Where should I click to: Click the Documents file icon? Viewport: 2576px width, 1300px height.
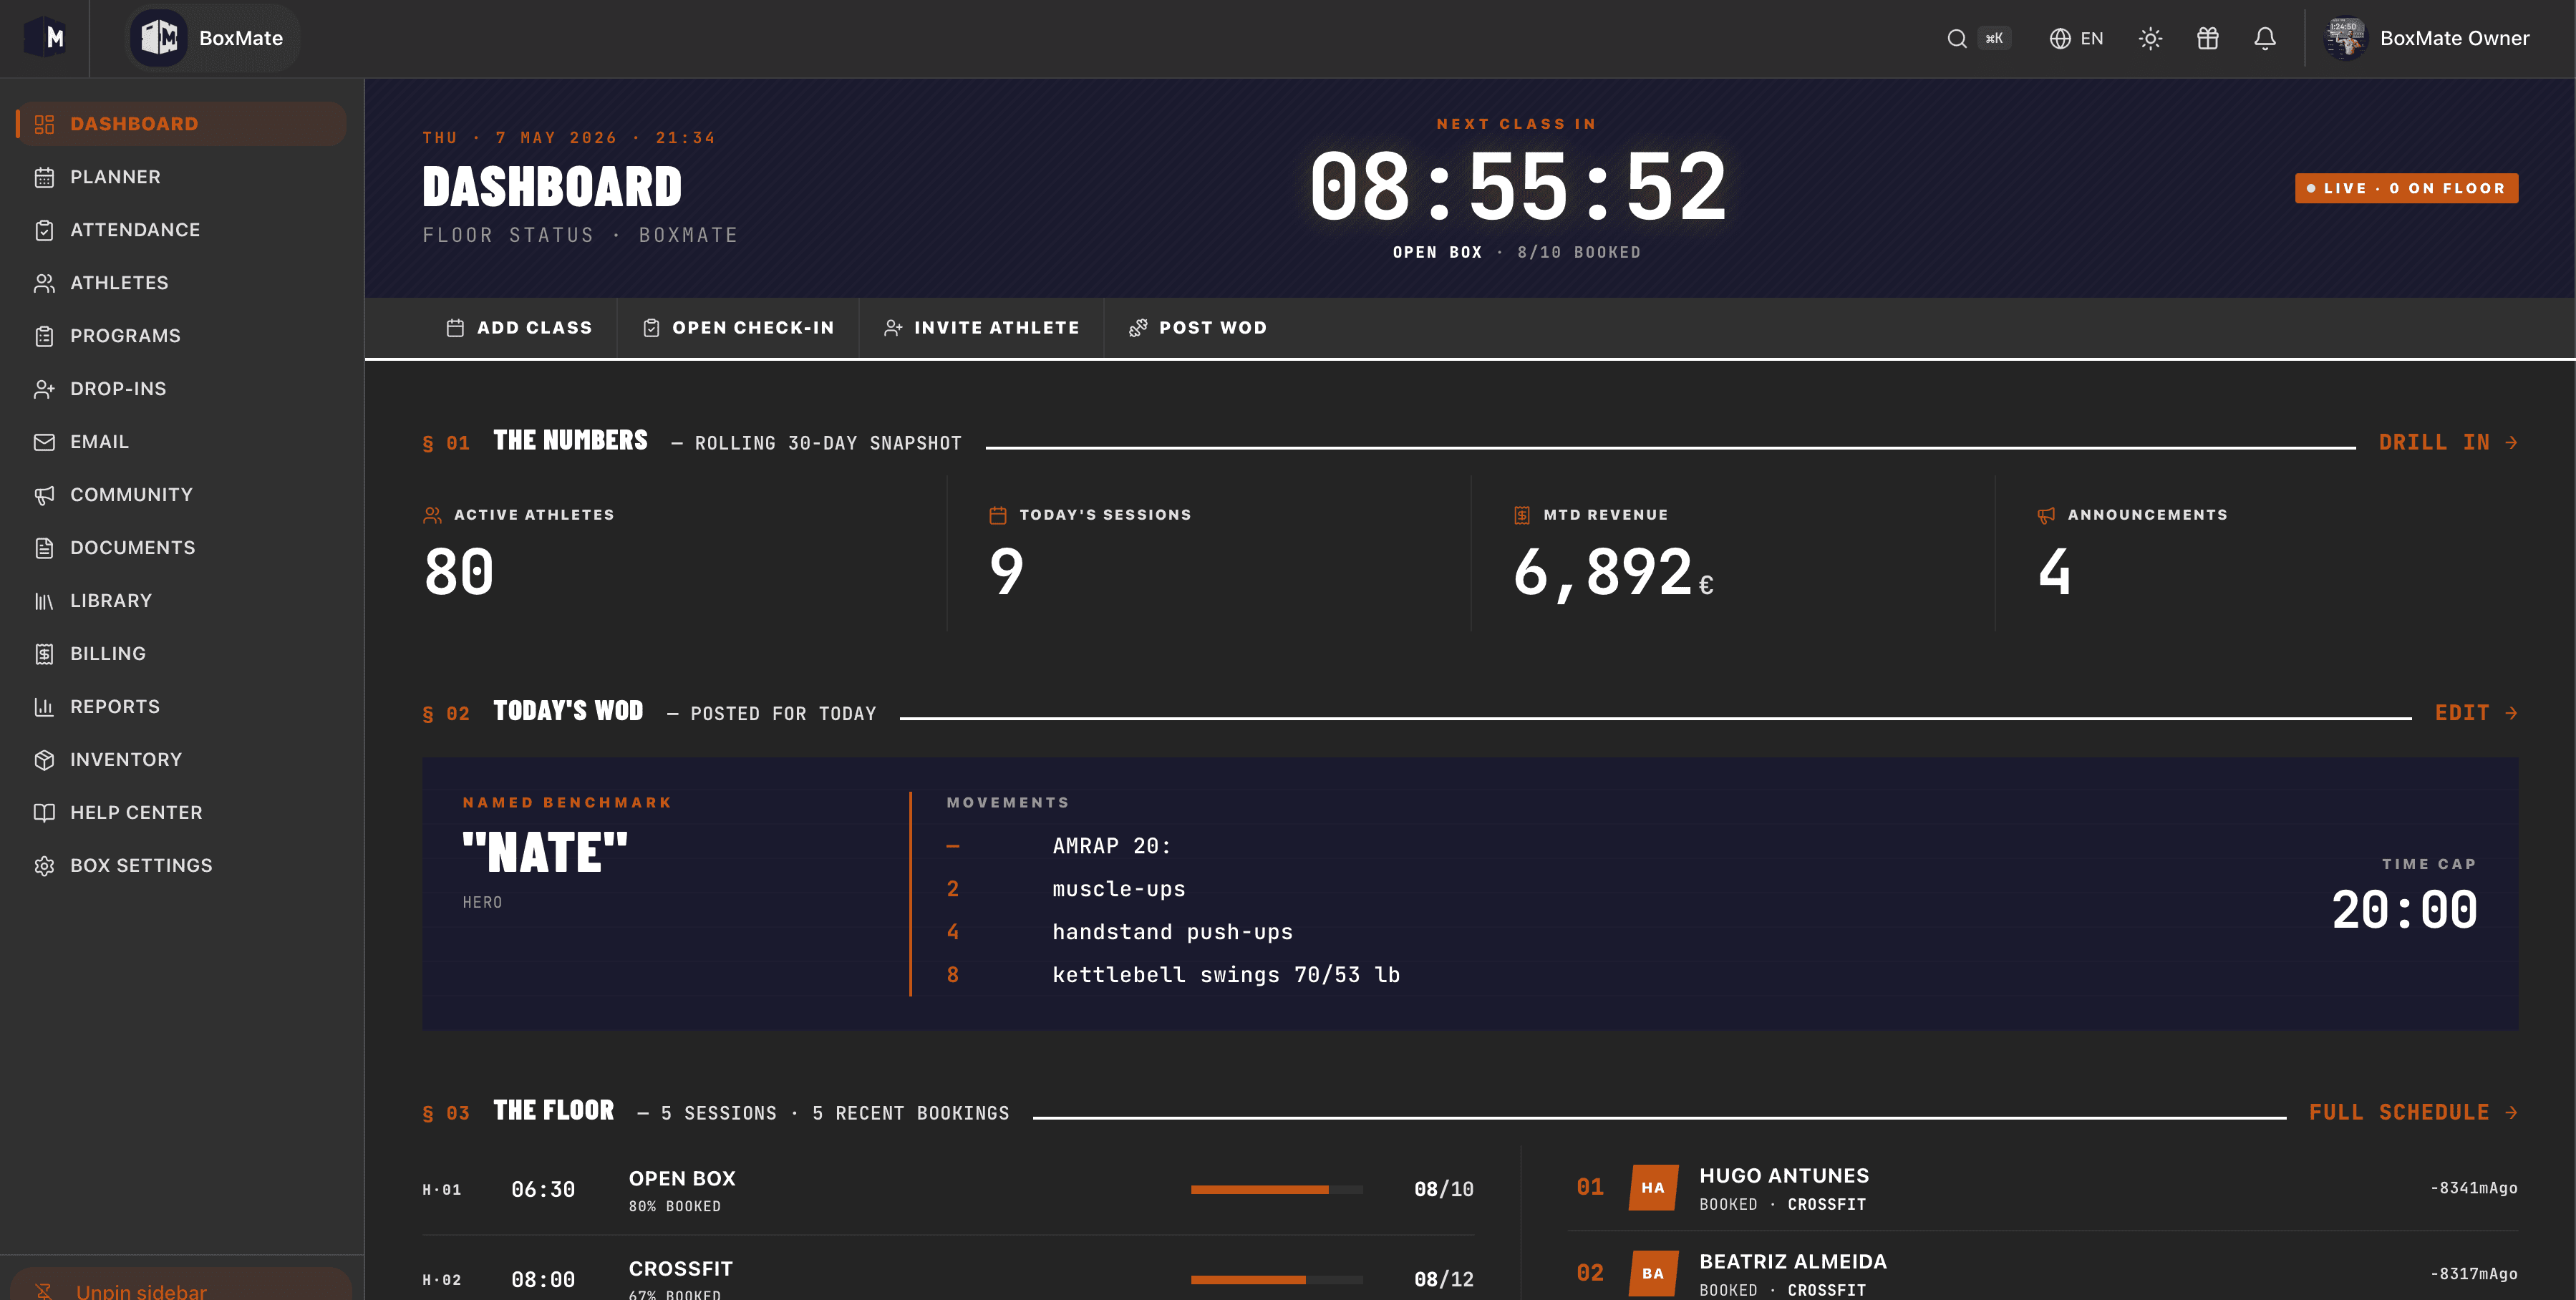point(44,548)
